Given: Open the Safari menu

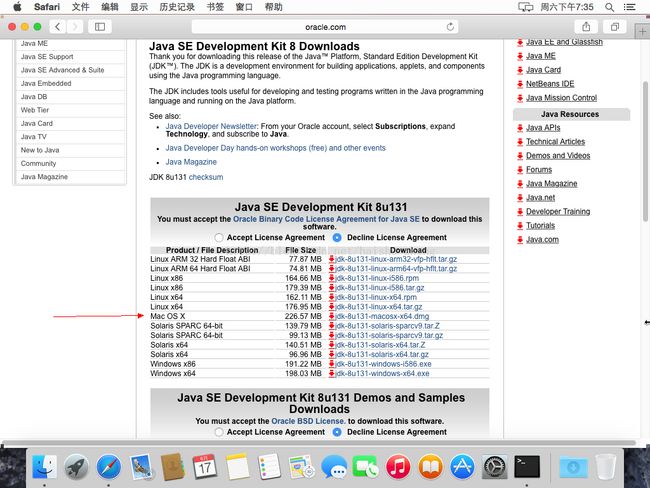Looking at the screenshot, I should click(x=47, y=7).
